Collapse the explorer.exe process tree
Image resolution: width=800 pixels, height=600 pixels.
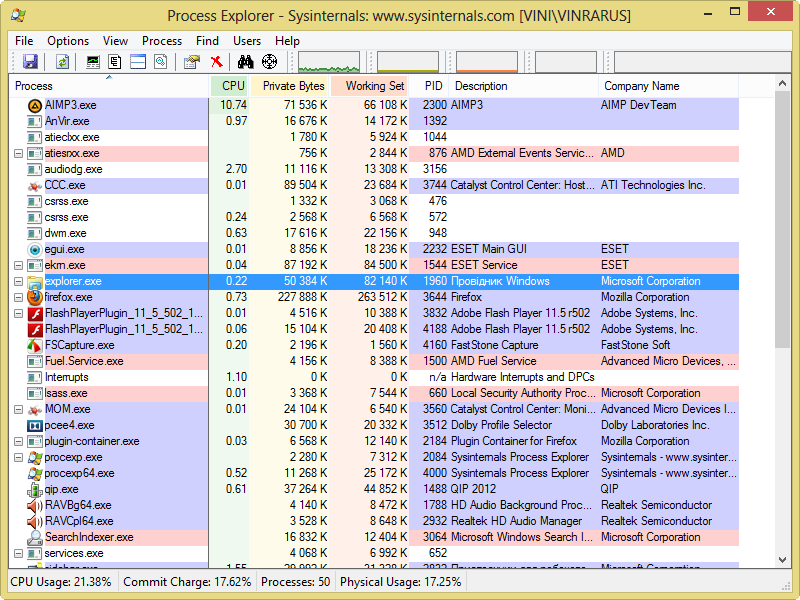coord(18,282)
